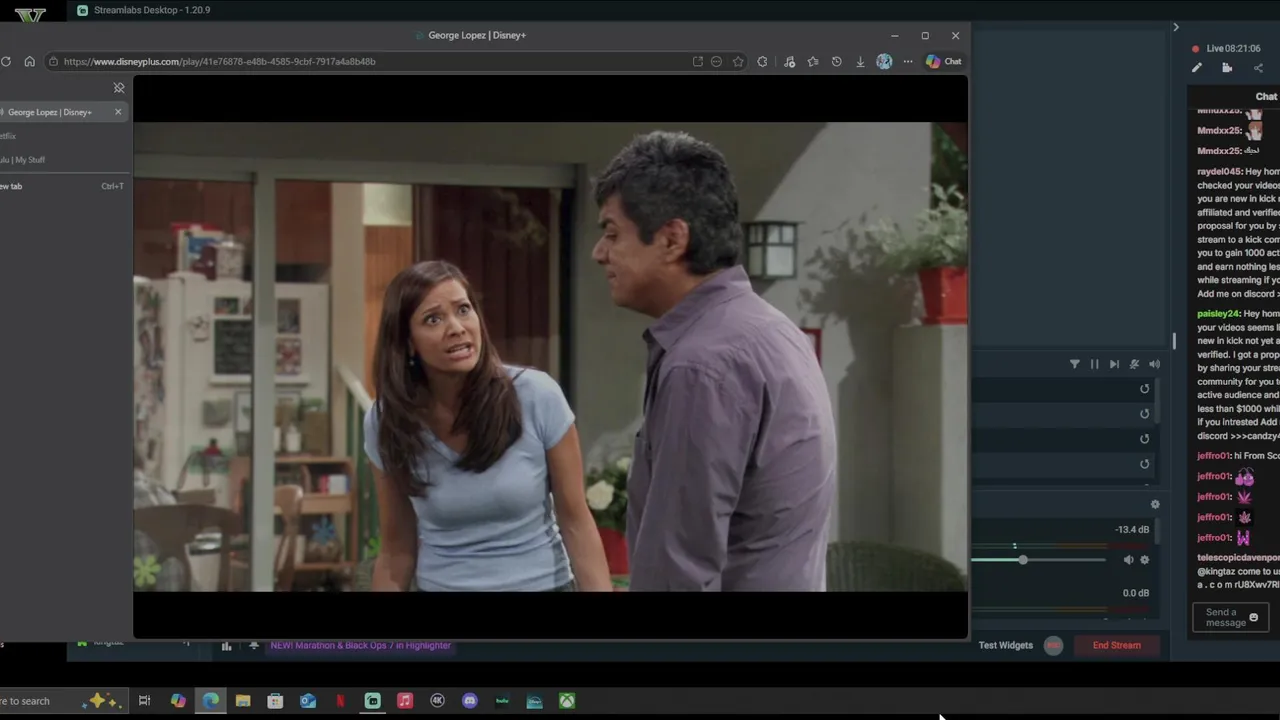Open the emoji picker in chat

(x=1254, y=618)
